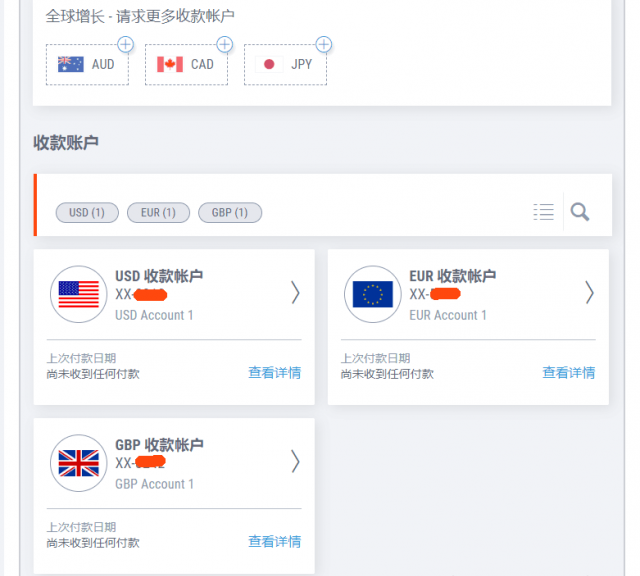The image size is (640, 576).
Task: Switch to list view icon
Action: coord(544,212)
